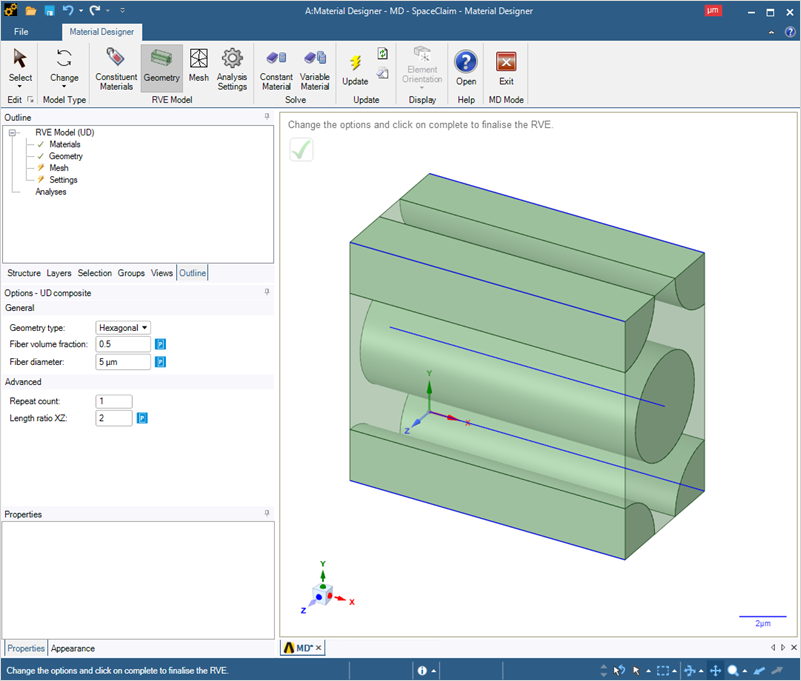Open the Change model type dropdown
Viewport: 801px width, 681px height.
pos(64,68)
